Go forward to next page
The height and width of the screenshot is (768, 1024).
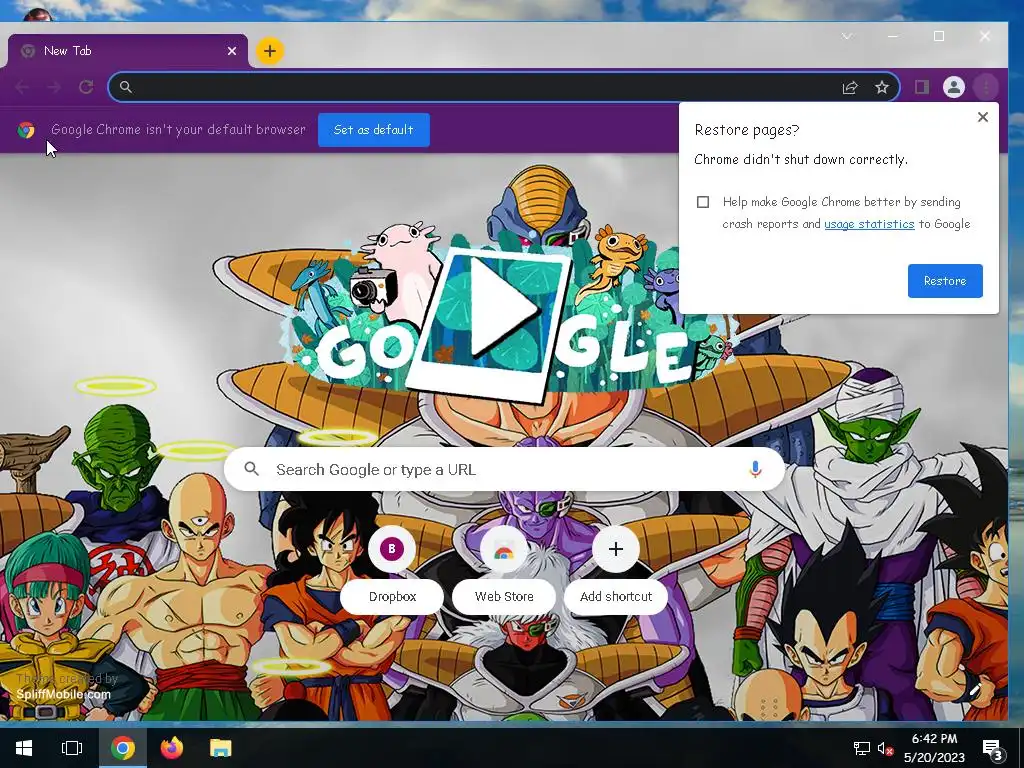(x=54, y=87)
